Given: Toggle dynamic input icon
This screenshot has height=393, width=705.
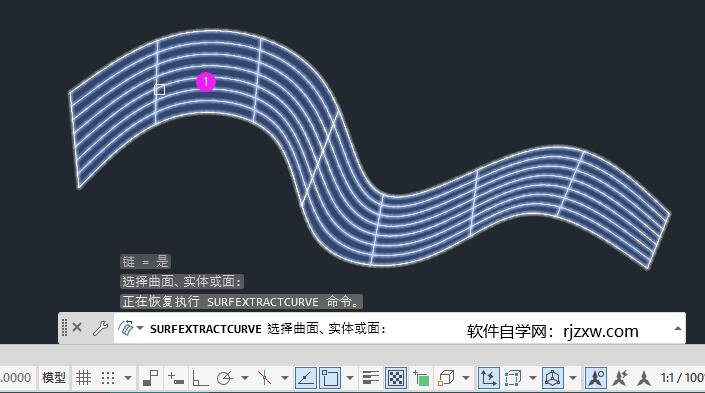Looking at the screenshot, I should click(x=176, y=378).
